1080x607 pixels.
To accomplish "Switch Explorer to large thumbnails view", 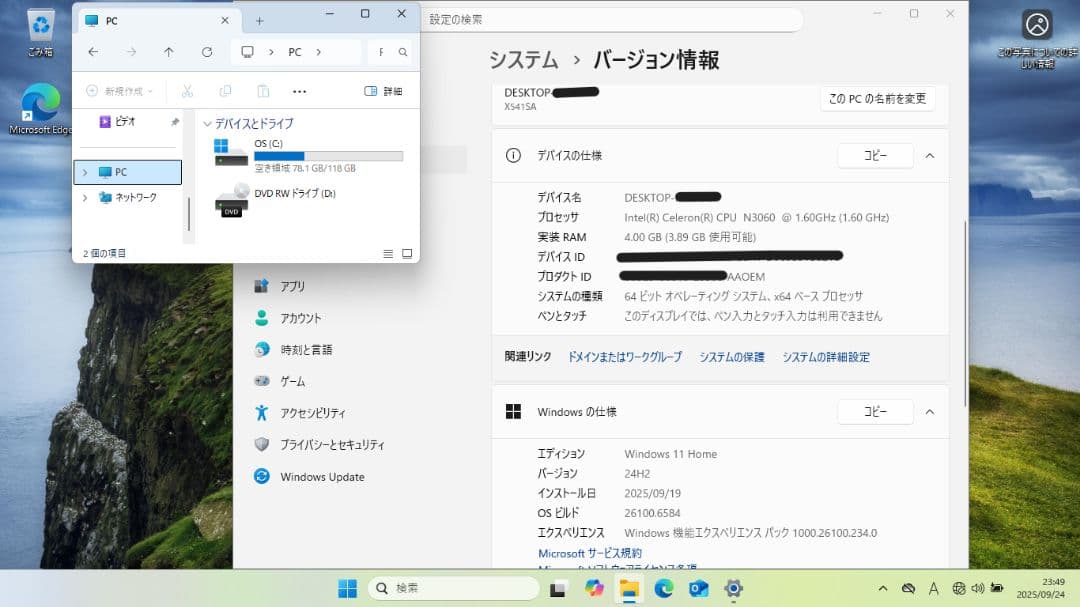I will [x=407, y=254].
